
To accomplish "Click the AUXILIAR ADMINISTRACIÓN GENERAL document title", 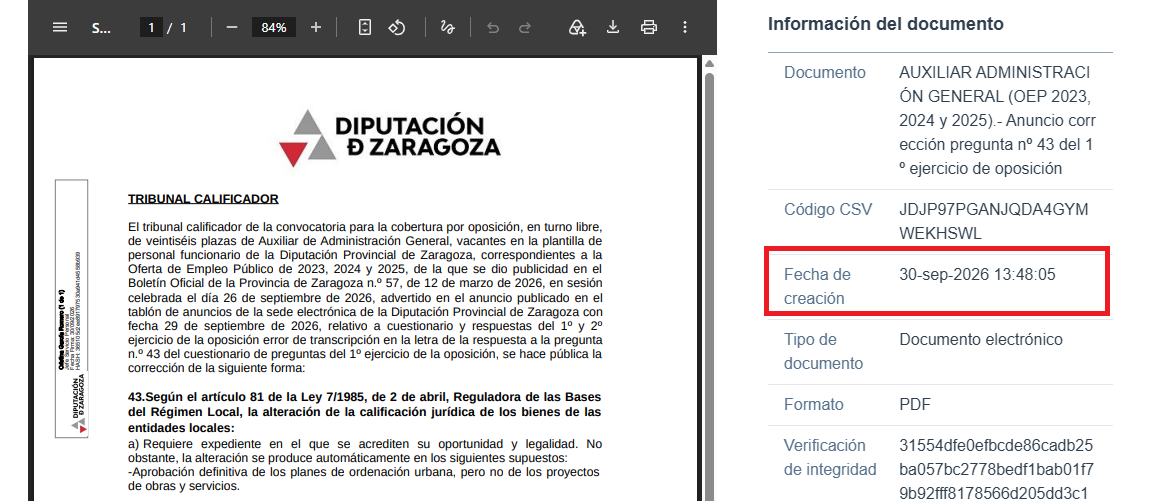I will [997, 121].
